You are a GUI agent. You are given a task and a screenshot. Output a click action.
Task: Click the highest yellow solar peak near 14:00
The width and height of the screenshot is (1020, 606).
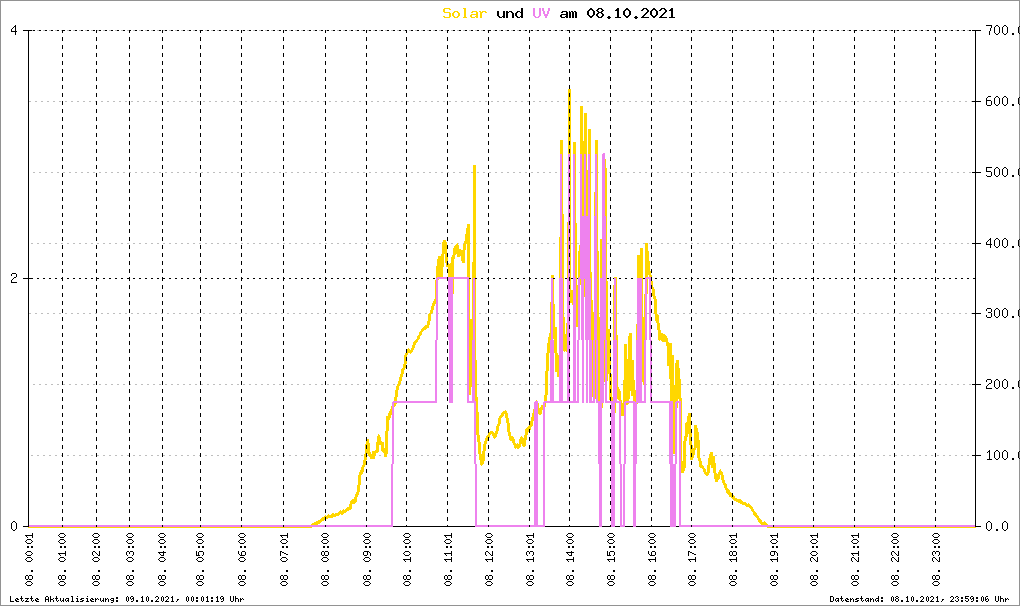569,91
